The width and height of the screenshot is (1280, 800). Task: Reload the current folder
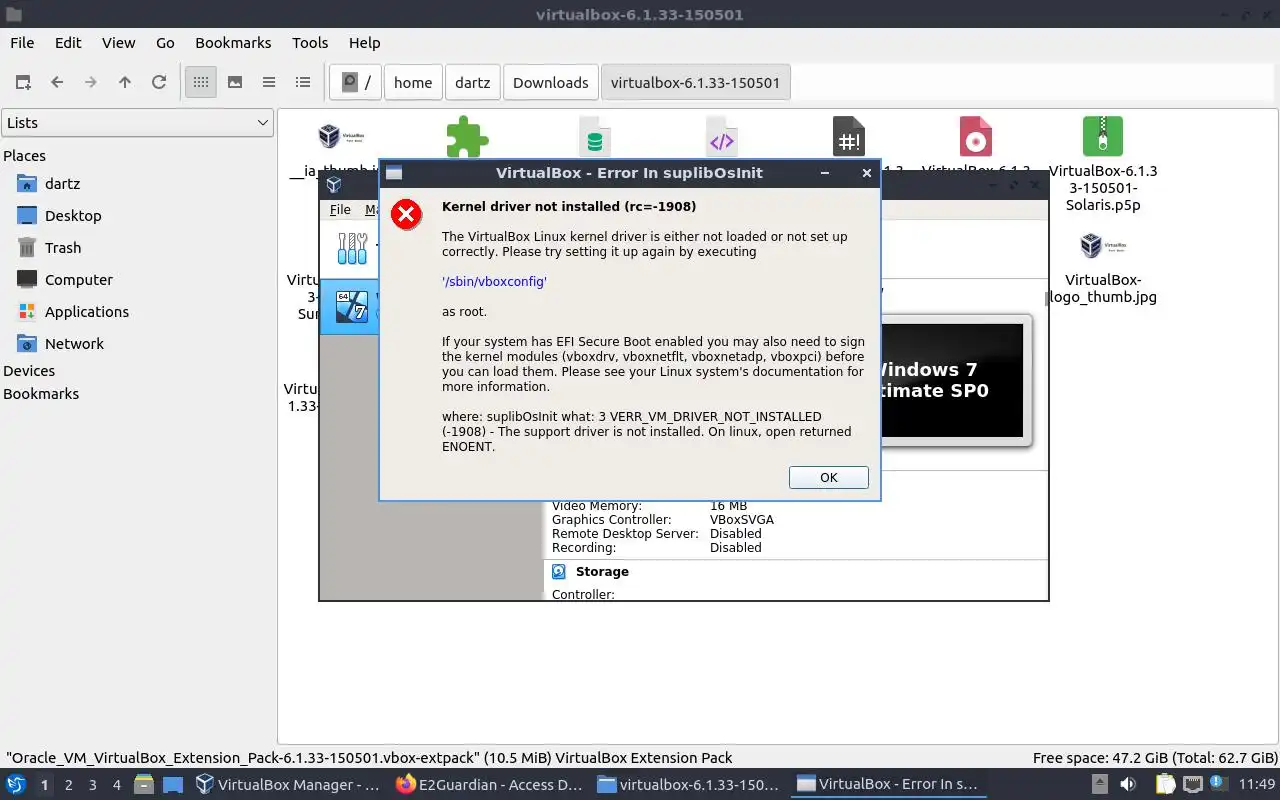coord(159,82)
